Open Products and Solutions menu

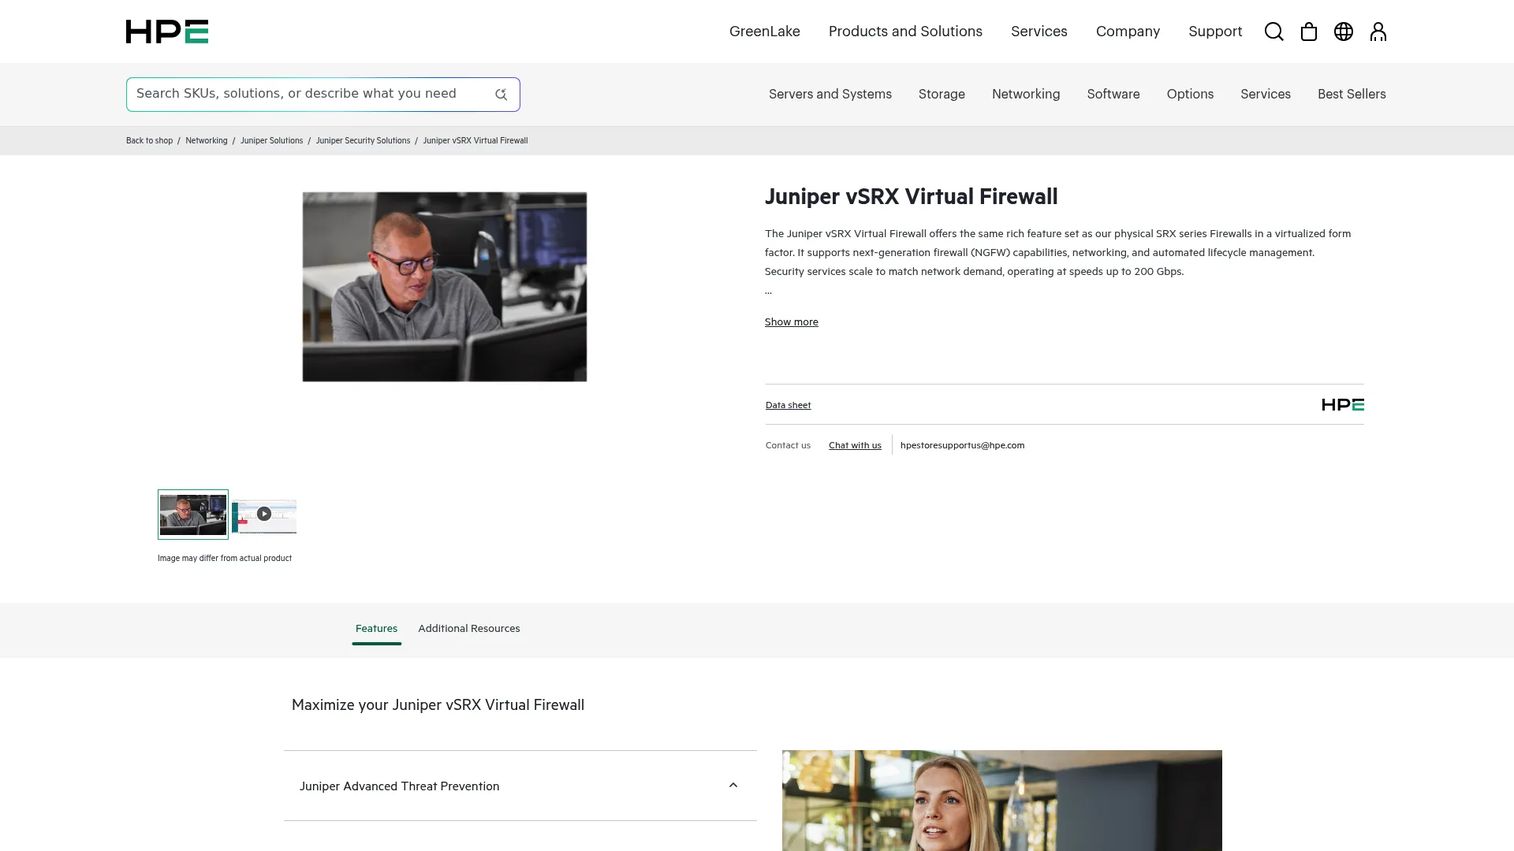tap(905, 32)
